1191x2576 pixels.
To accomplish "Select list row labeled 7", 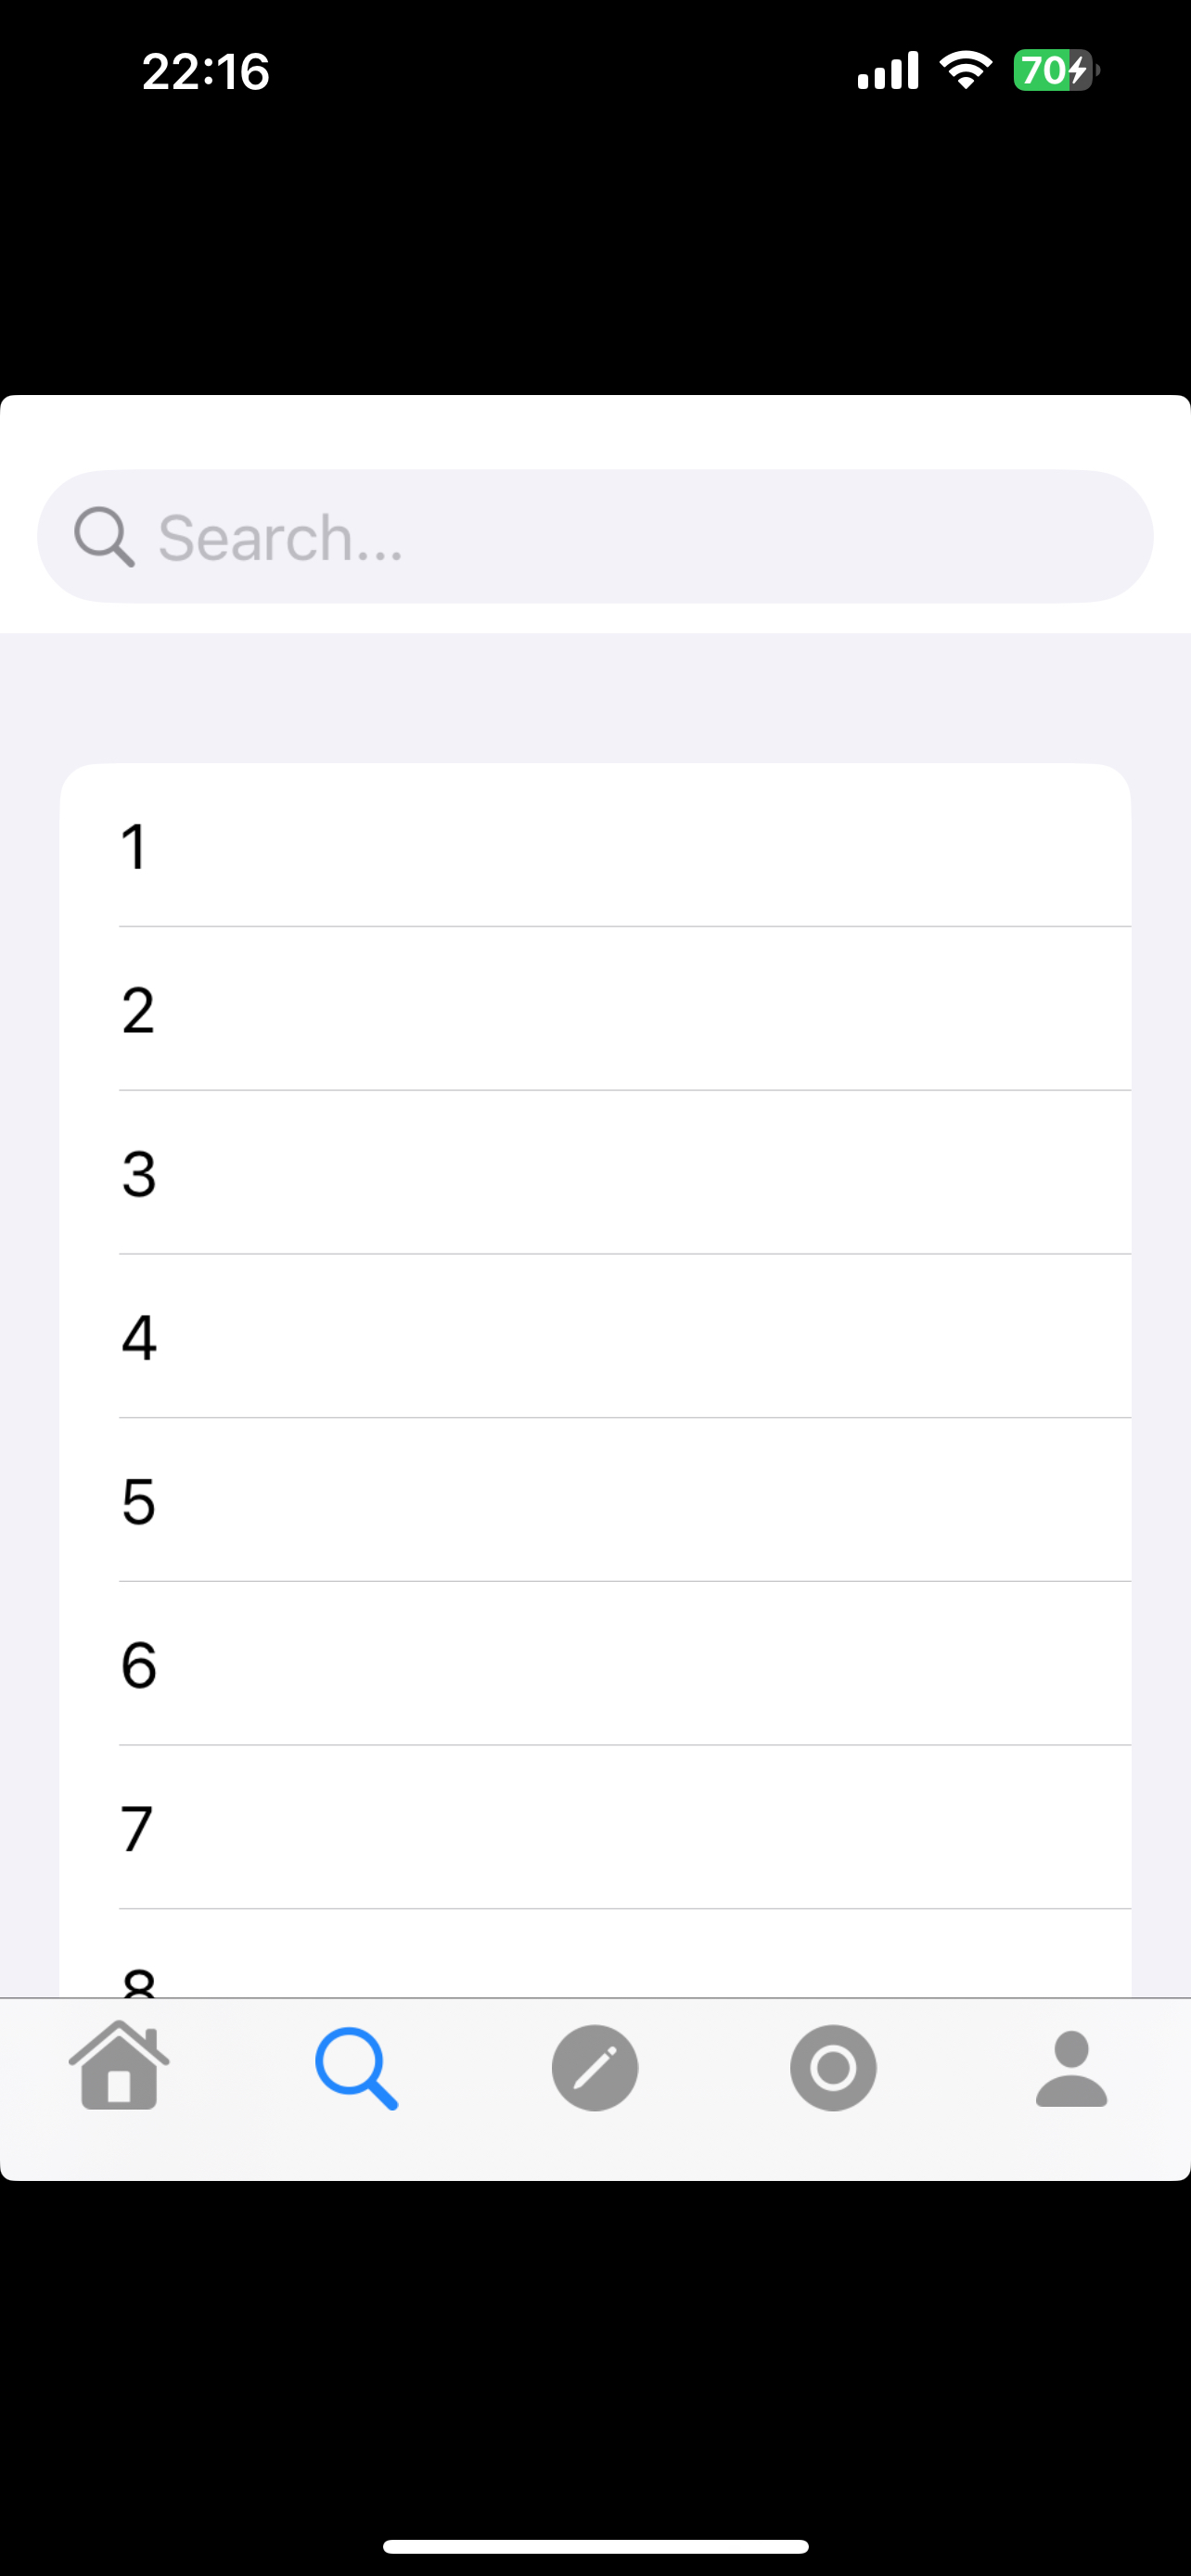I will 595,1828.
